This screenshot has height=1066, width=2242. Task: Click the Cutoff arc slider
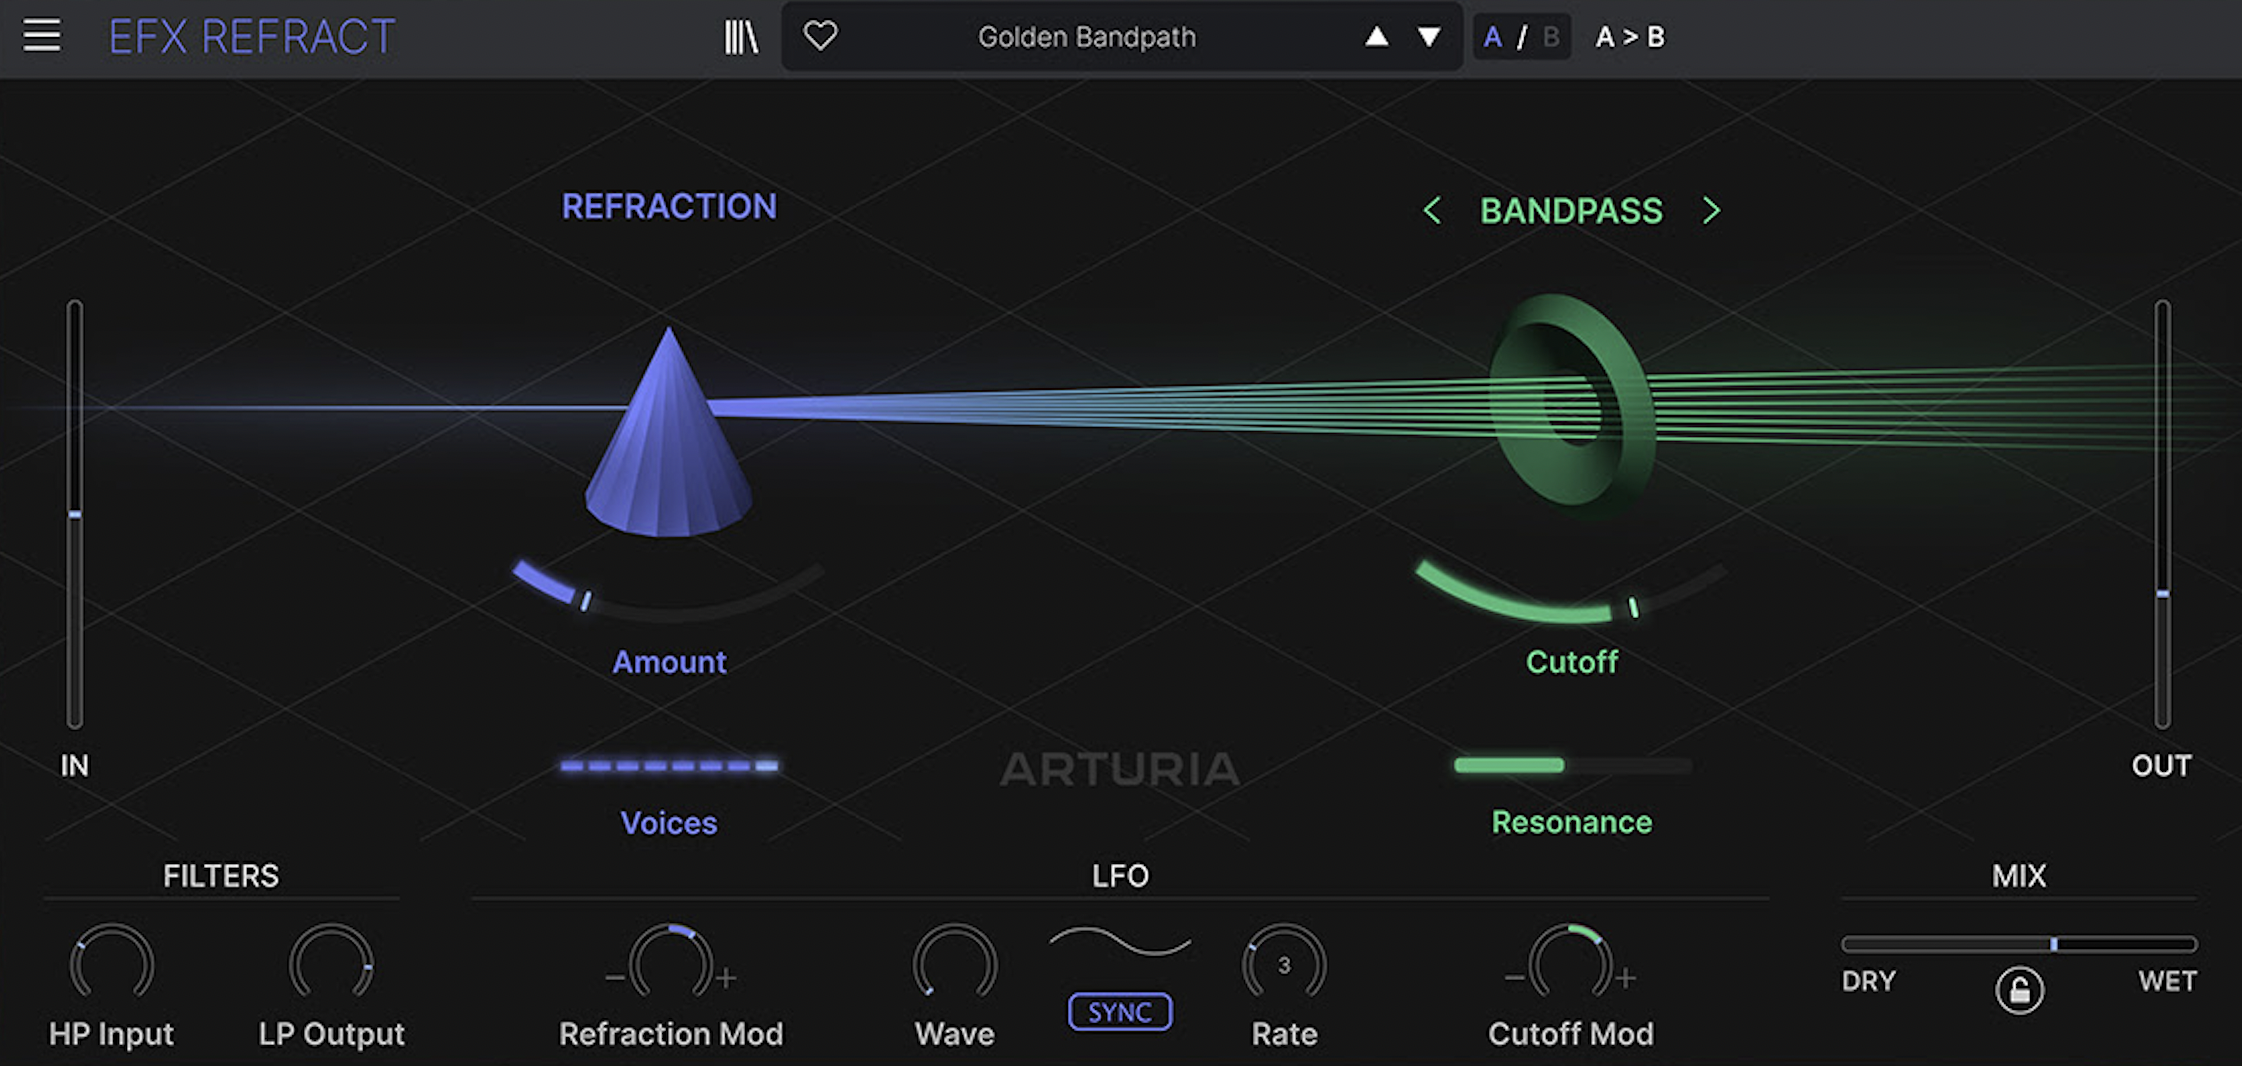(1571, 592)
